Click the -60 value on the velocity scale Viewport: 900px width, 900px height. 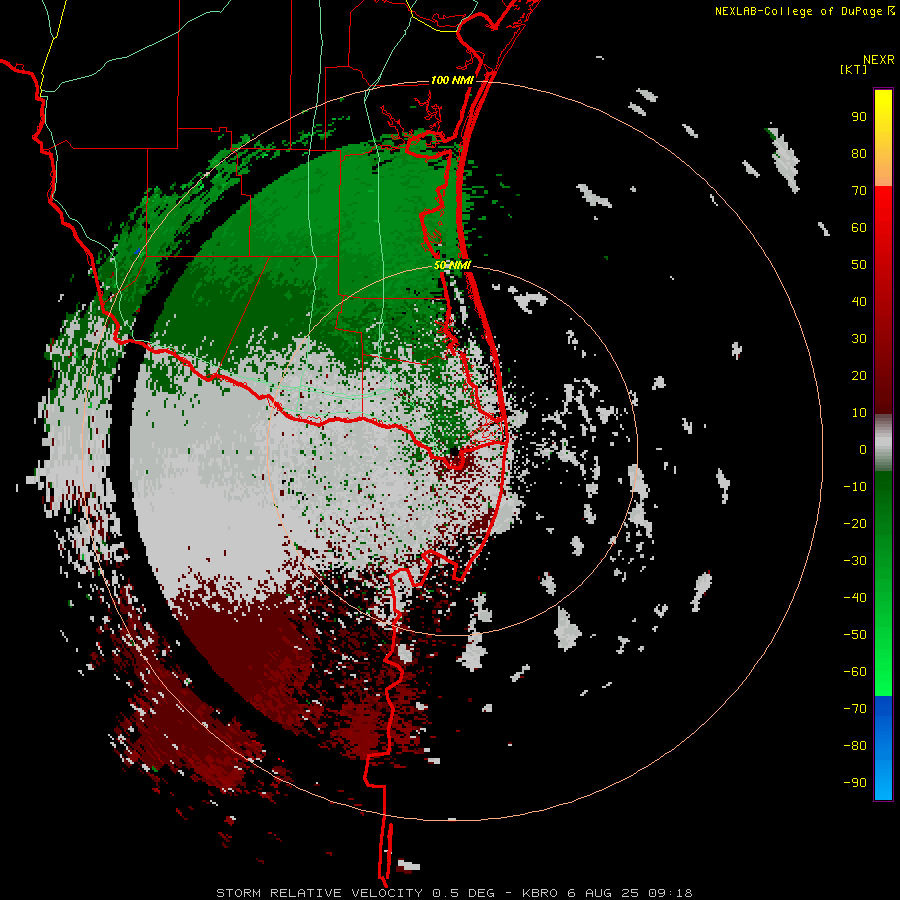point(855,672)
